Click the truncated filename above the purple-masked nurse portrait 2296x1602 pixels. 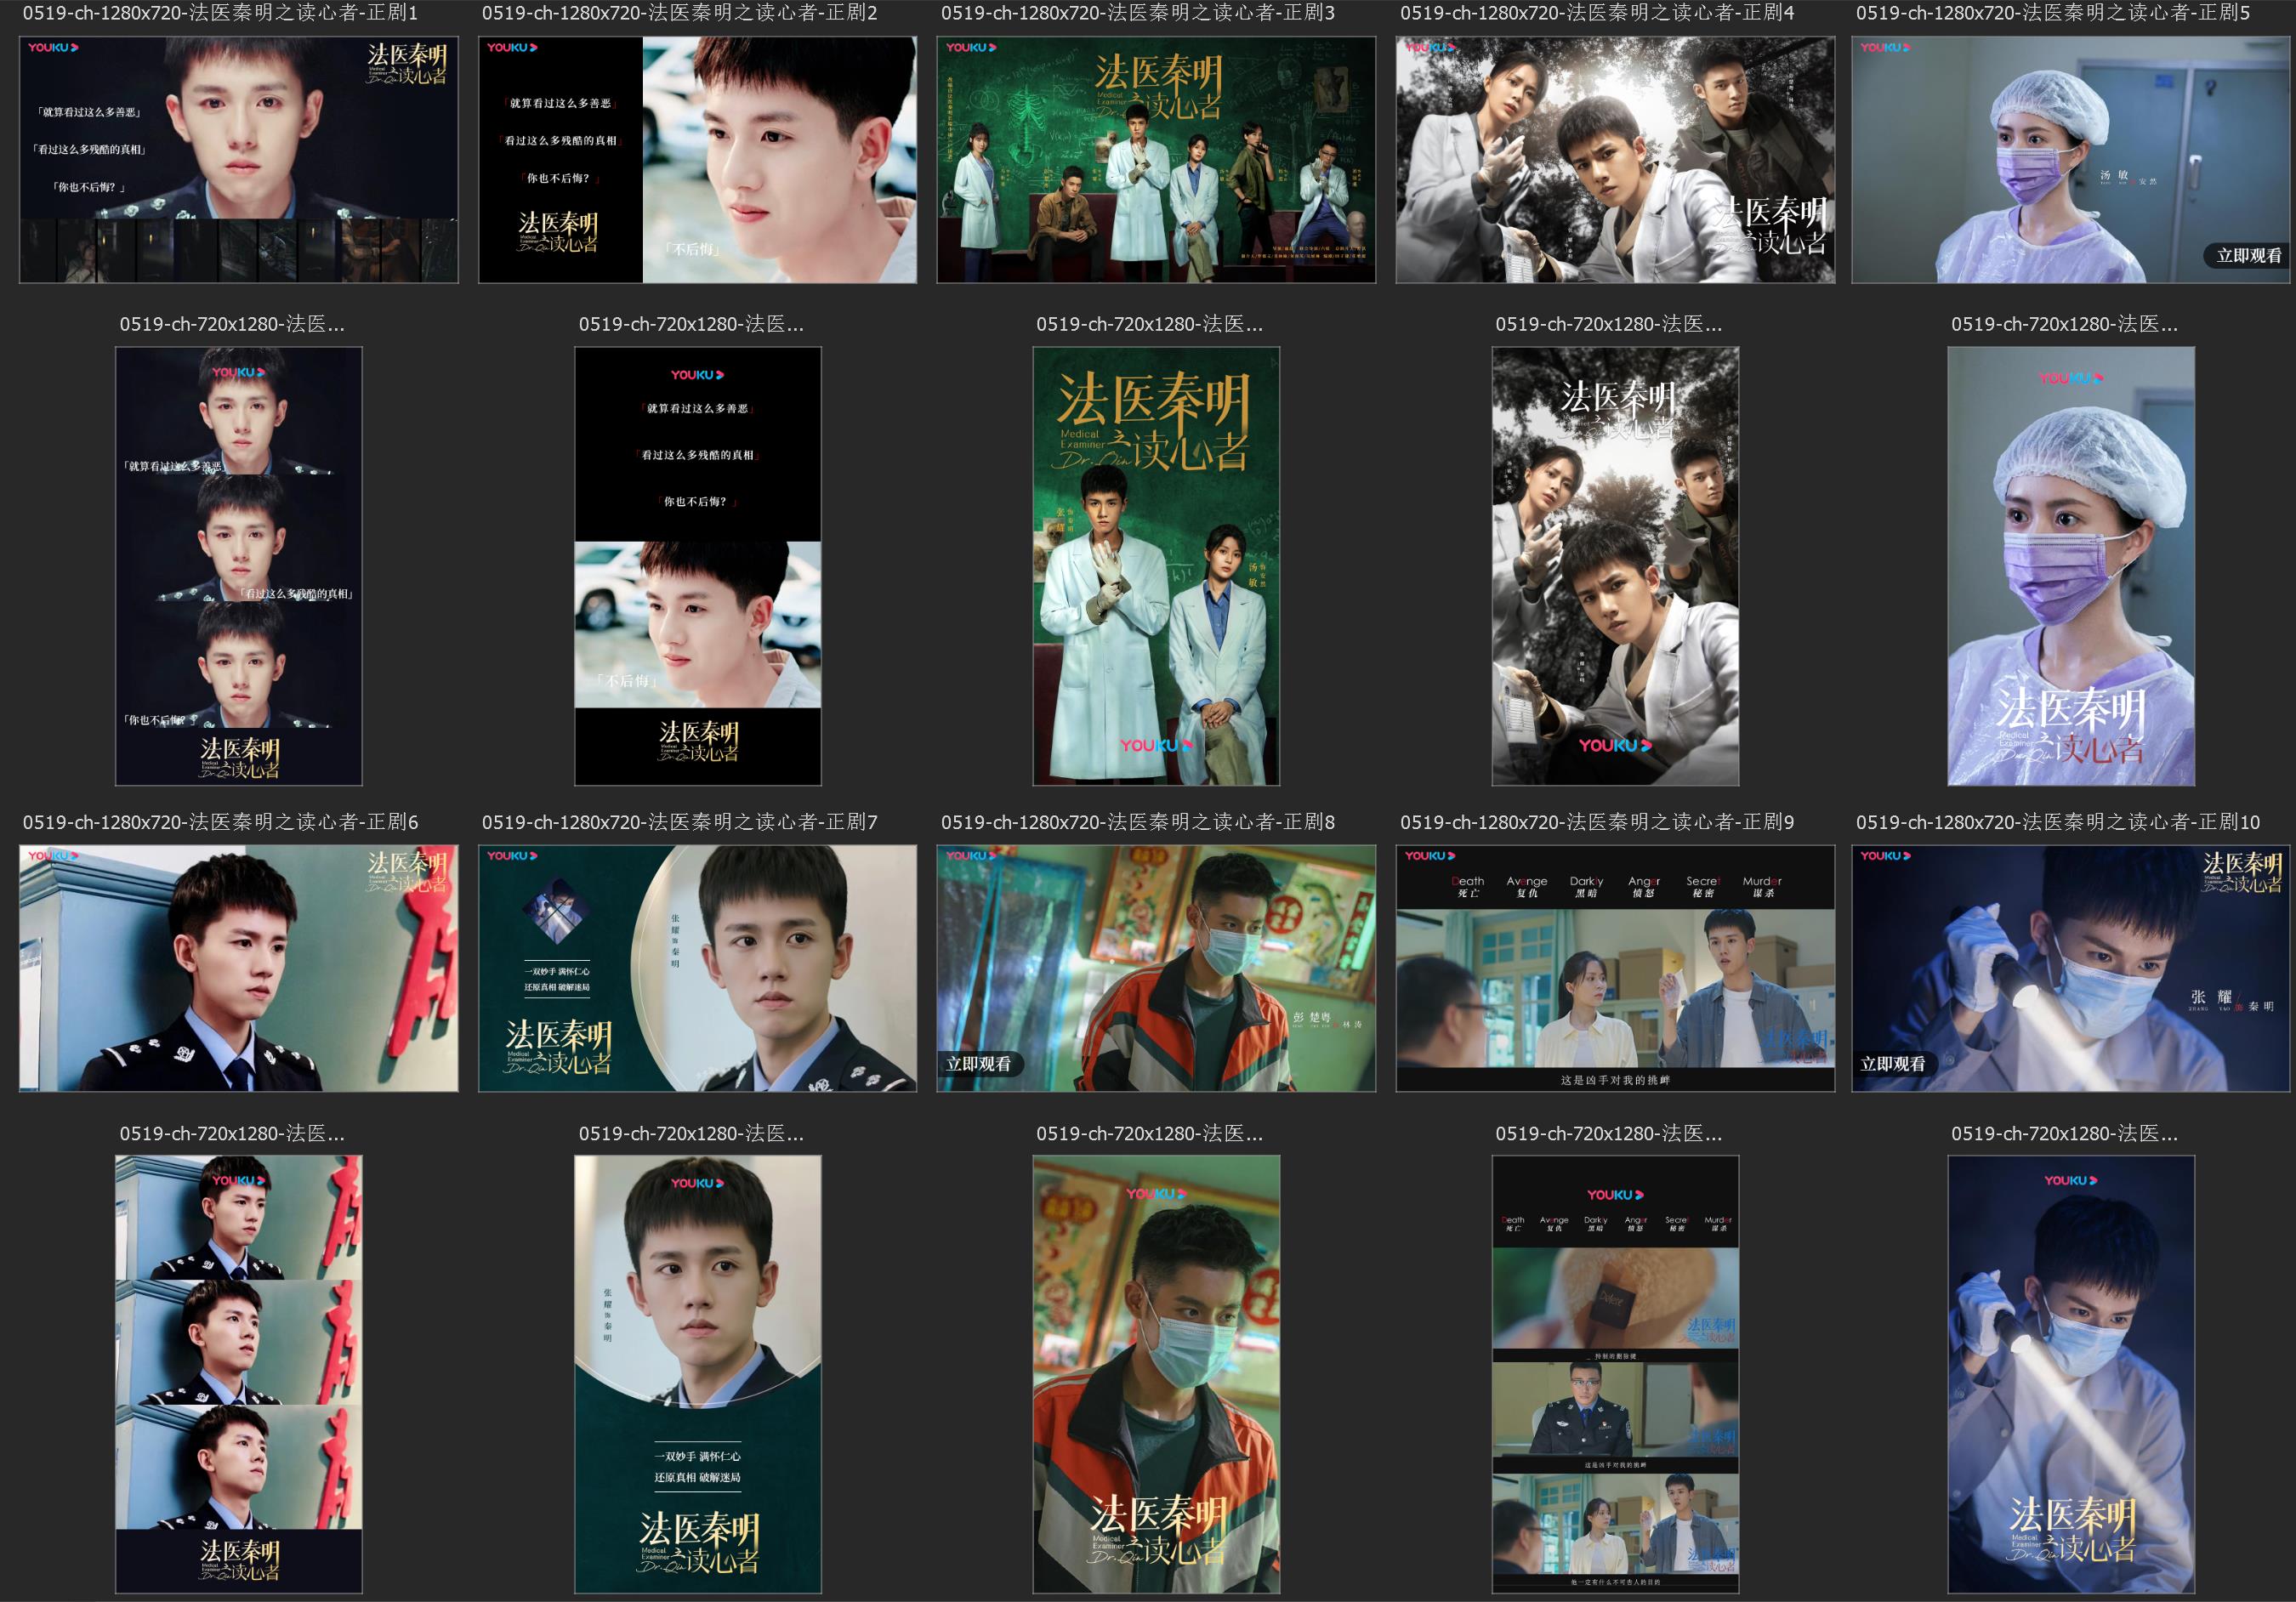tap(2064, 324)
